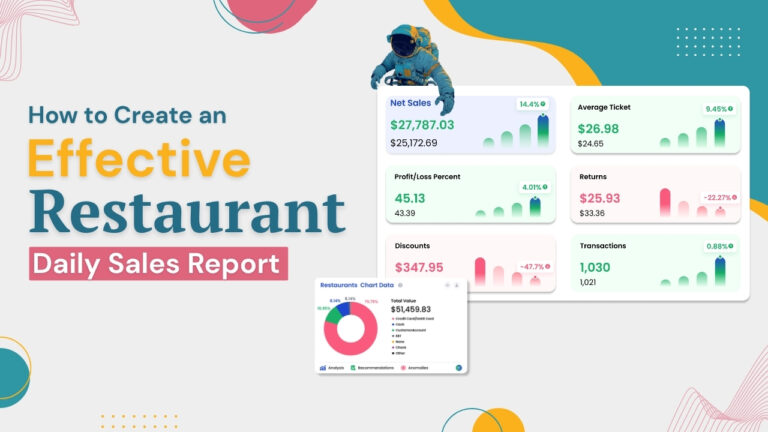Click the Other legend entry
The image size is (768, 432).
pos(399,353)
